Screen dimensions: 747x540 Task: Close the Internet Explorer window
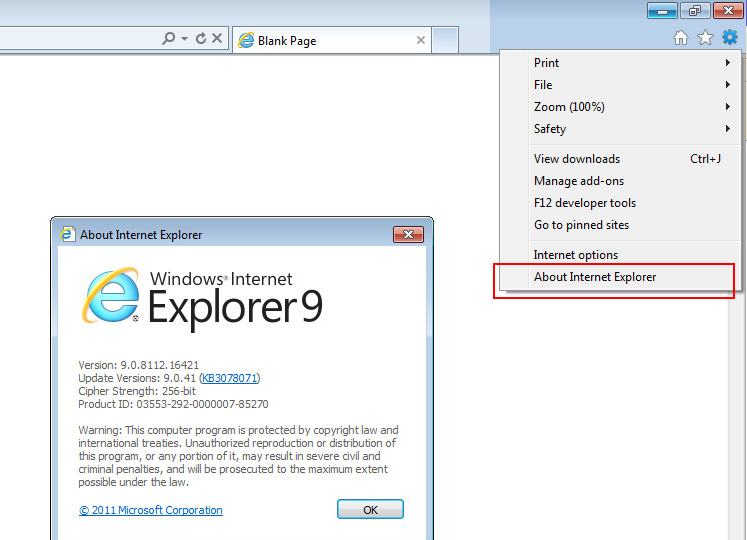728,10
